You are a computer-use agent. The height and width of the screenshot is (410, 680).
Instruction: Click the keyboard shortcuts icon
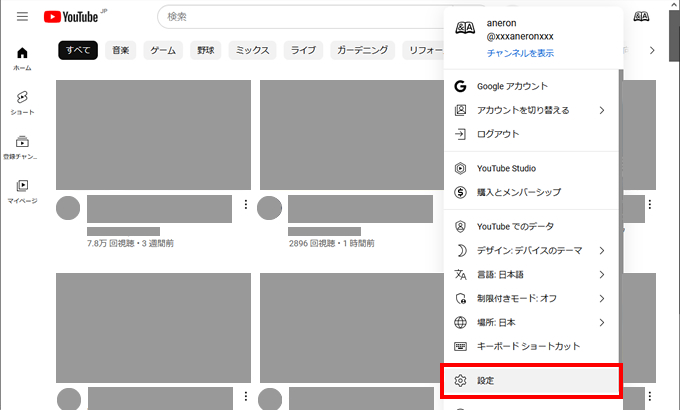[460, 346]
